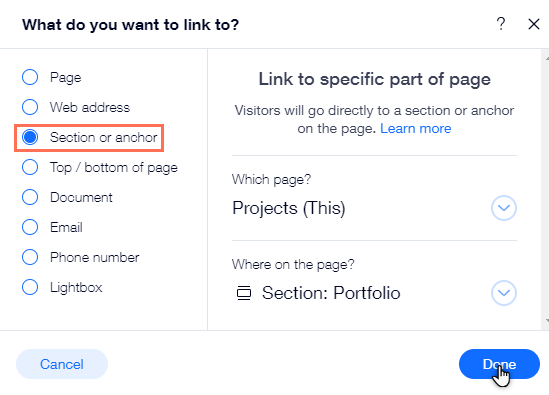Choose the Section or anchor radio button
Image resolution: width=549 pixels, height=395 pixels.
point(30,137)
